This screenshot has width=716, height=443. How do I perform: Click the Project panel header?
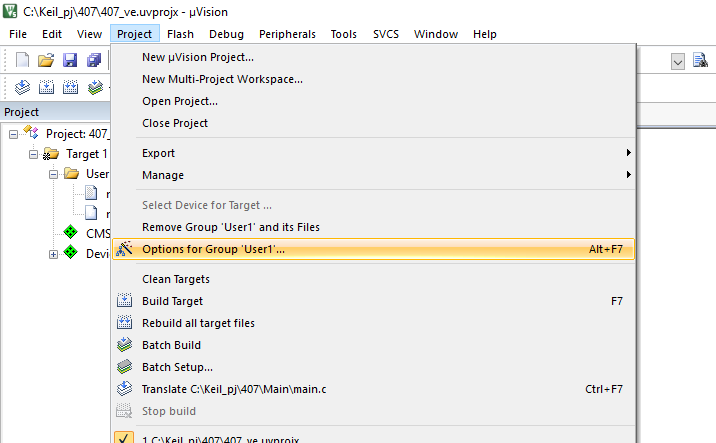click(x=55, y=112)
